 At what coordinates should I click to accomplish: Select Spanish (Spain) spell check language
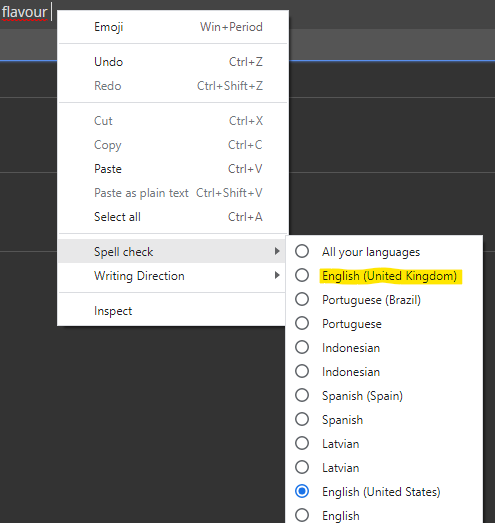tap(384, 396)
